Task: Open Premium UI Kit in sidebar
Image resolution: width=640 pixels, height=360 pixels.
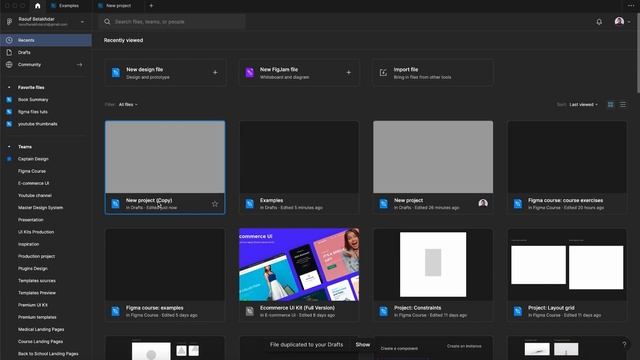Action: pos(33,305)
